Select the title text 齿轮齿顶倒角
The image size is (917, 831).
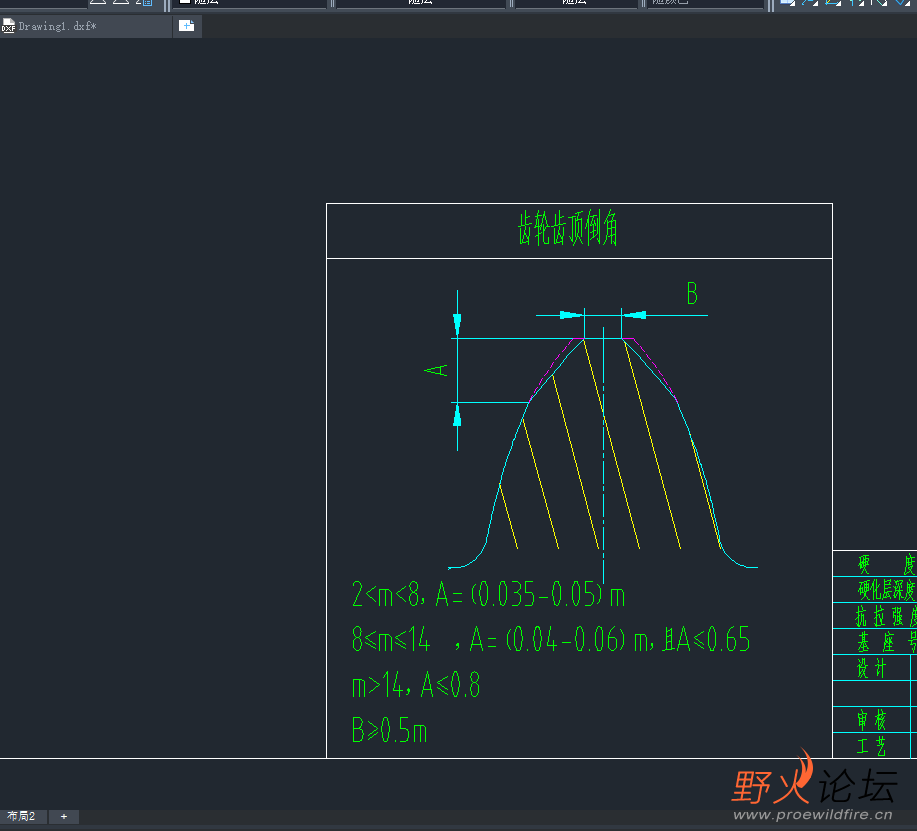point(567,230)
